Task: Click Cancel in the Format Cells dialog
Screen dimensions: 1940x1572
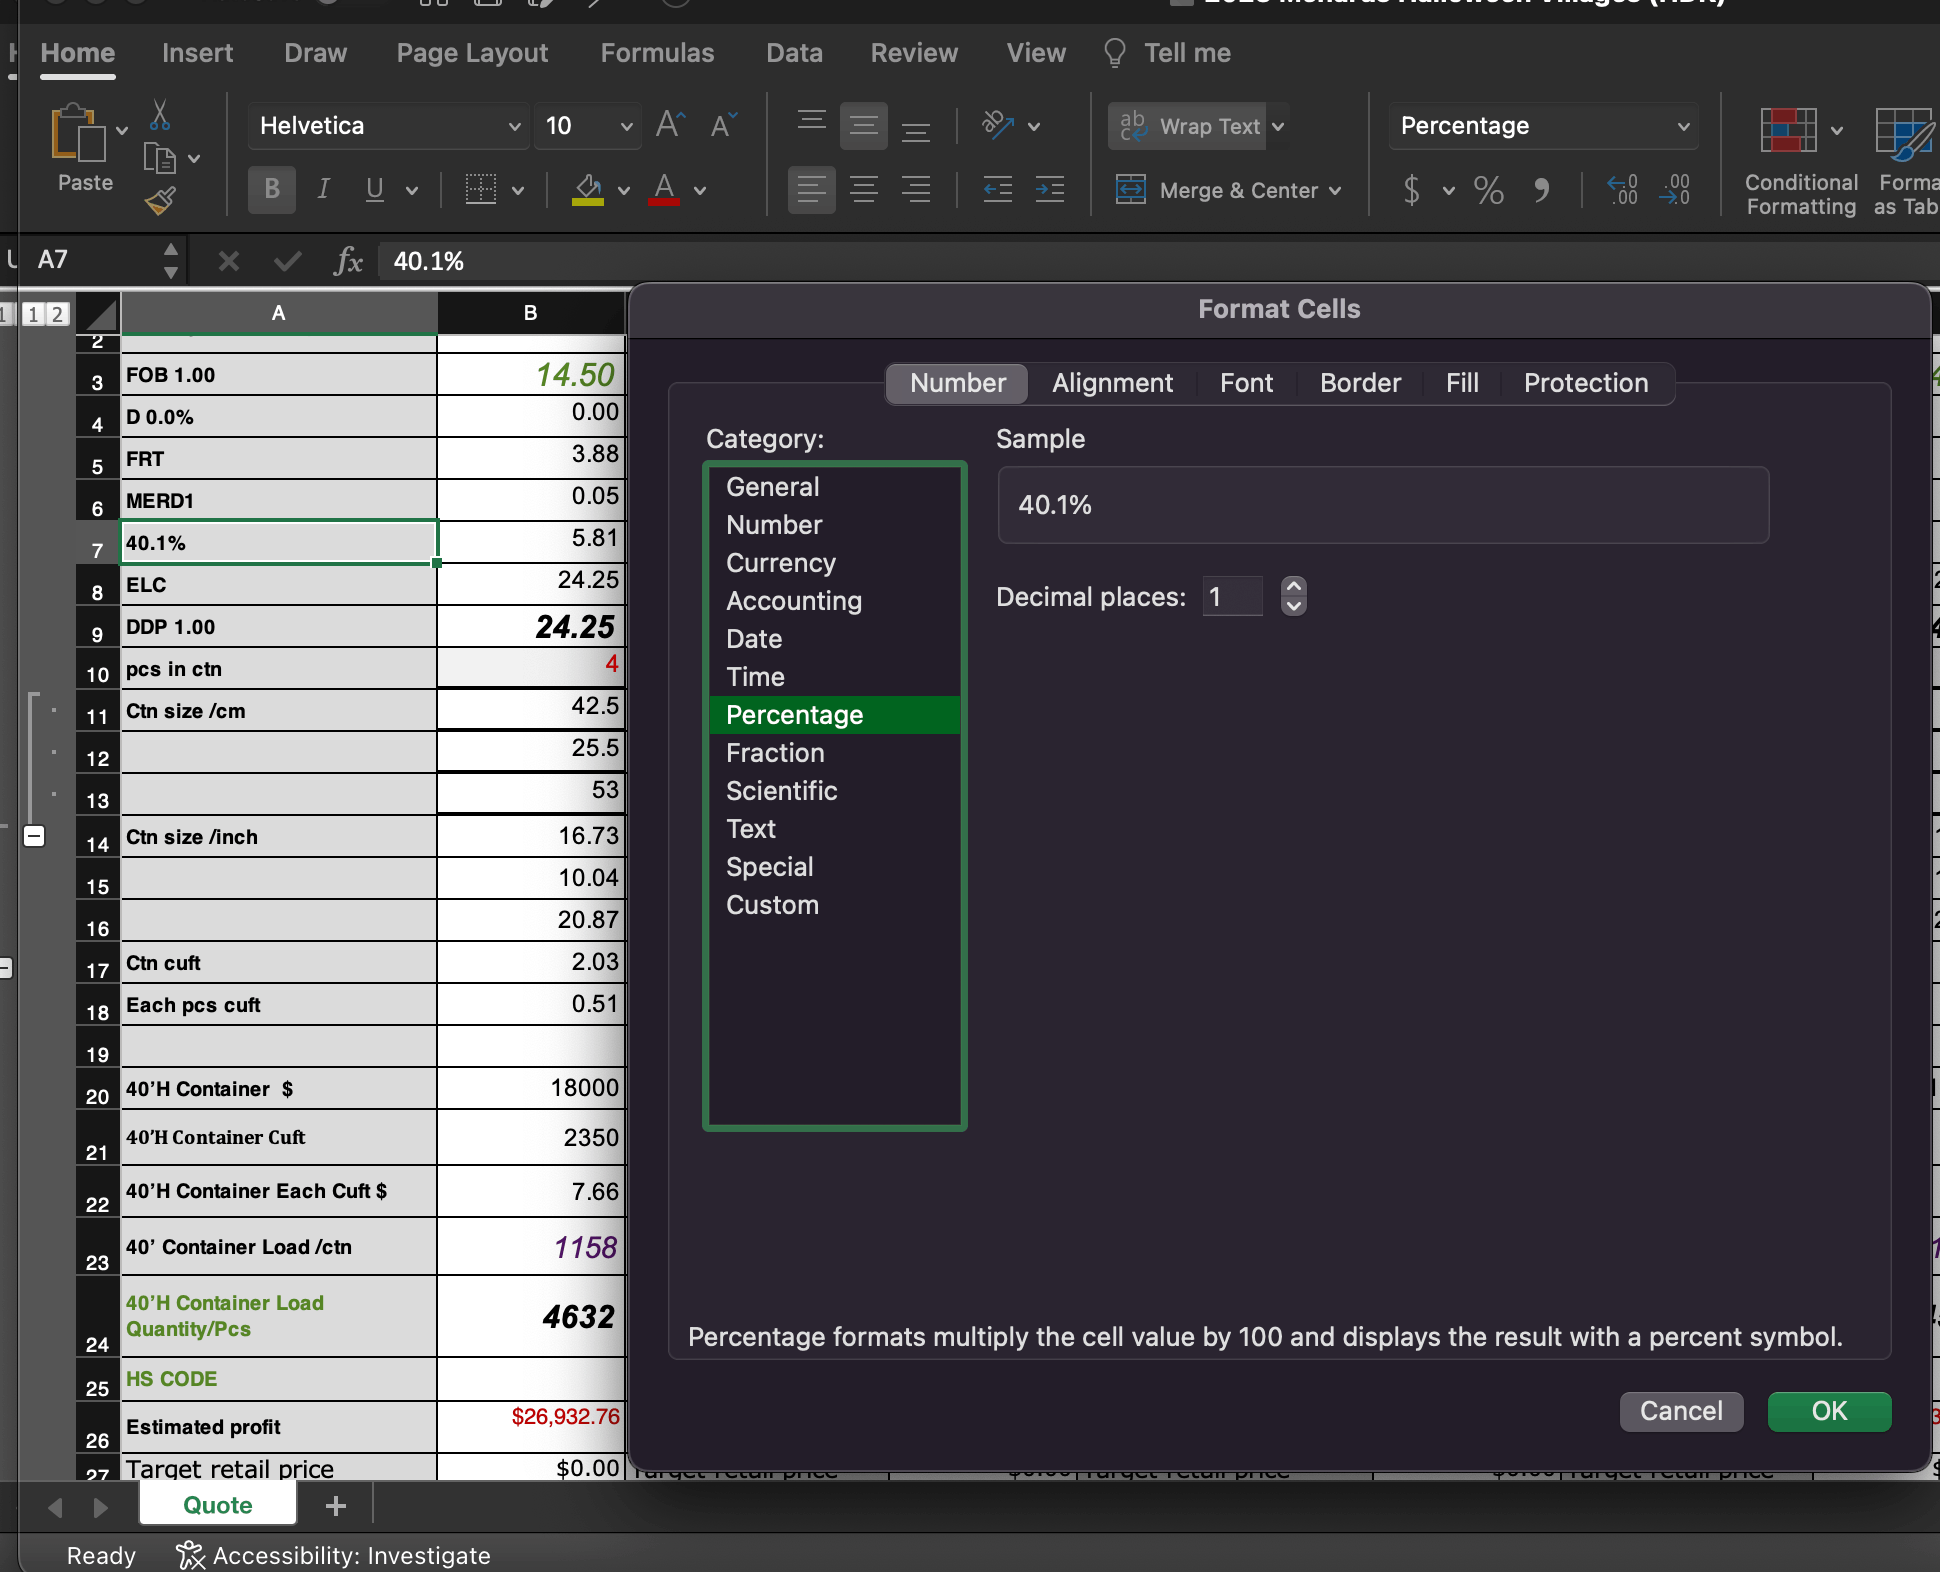Action: coord(1681,1411)
